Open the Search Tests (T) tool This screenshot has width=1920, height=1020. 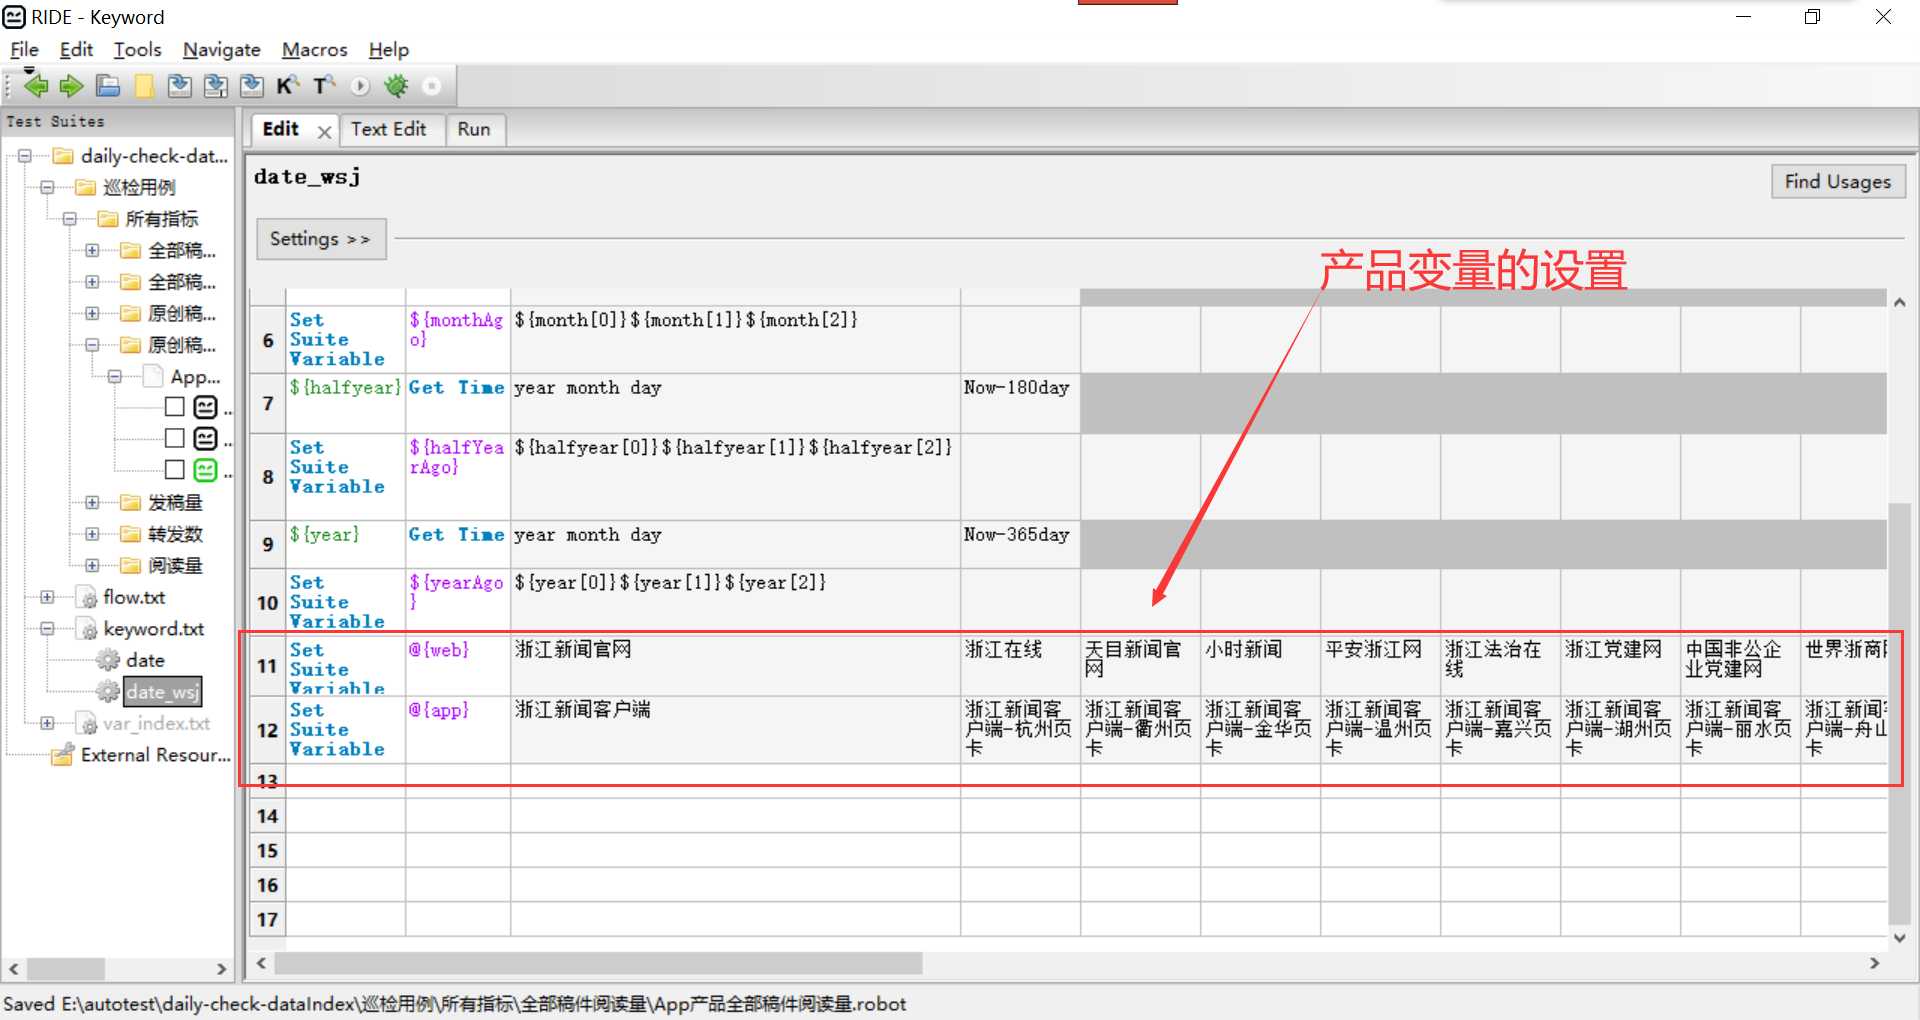pos(324,87)
